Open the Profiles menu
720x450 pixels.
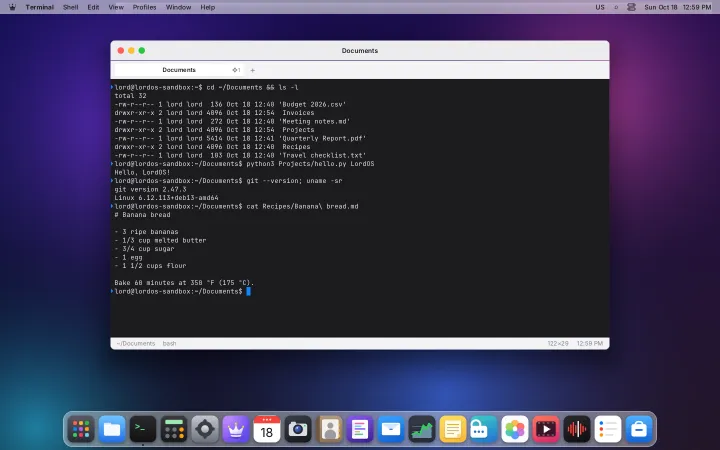coord(144,7)
